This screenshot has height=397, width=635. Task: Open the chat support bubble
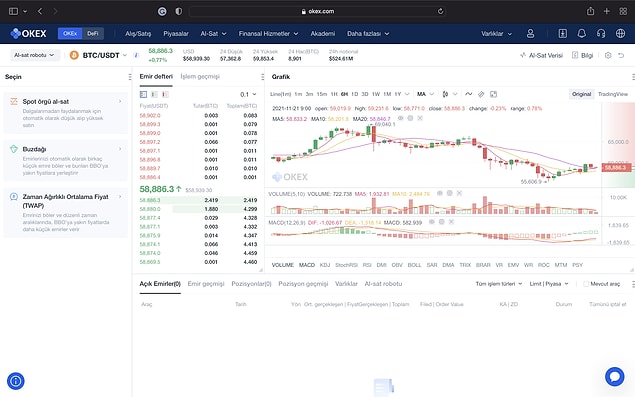pos(614,377)
